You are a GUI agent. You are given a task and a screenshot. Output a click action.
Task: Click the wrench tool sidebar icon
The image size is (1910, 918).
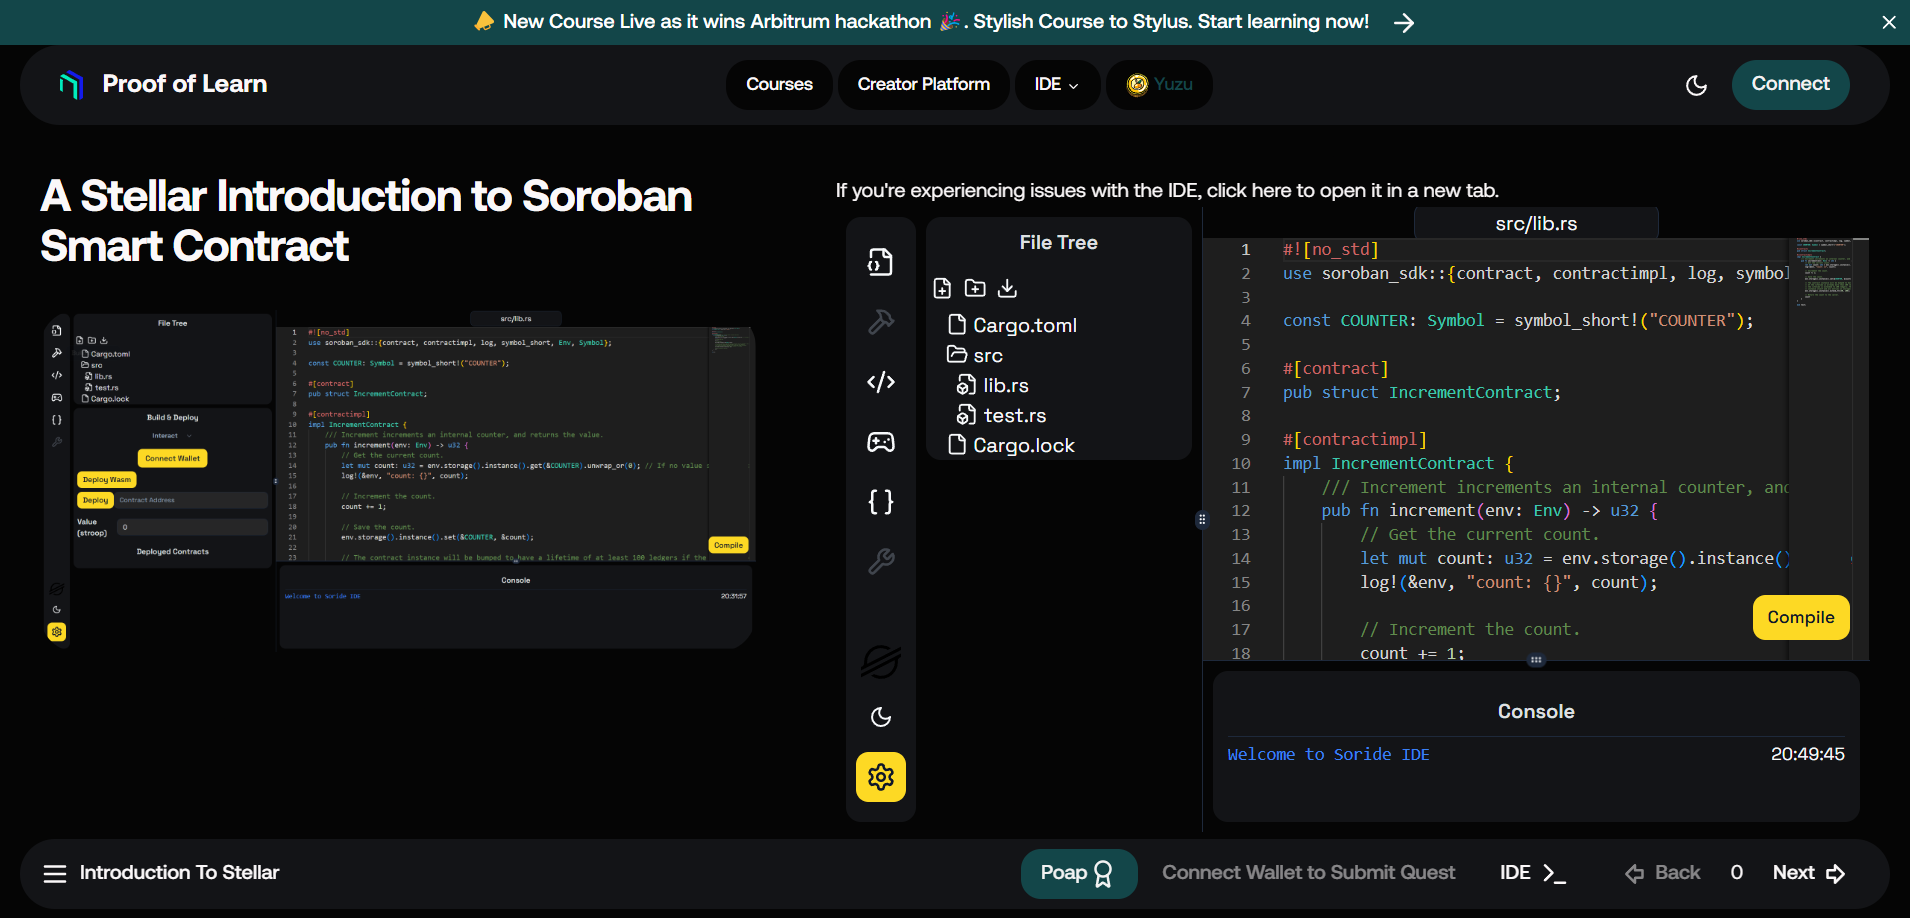(880, 562)
